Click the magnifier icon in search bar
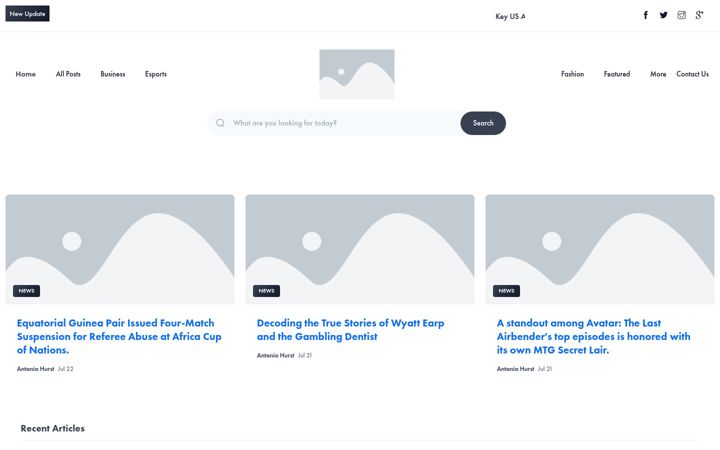 coord(220,123)
